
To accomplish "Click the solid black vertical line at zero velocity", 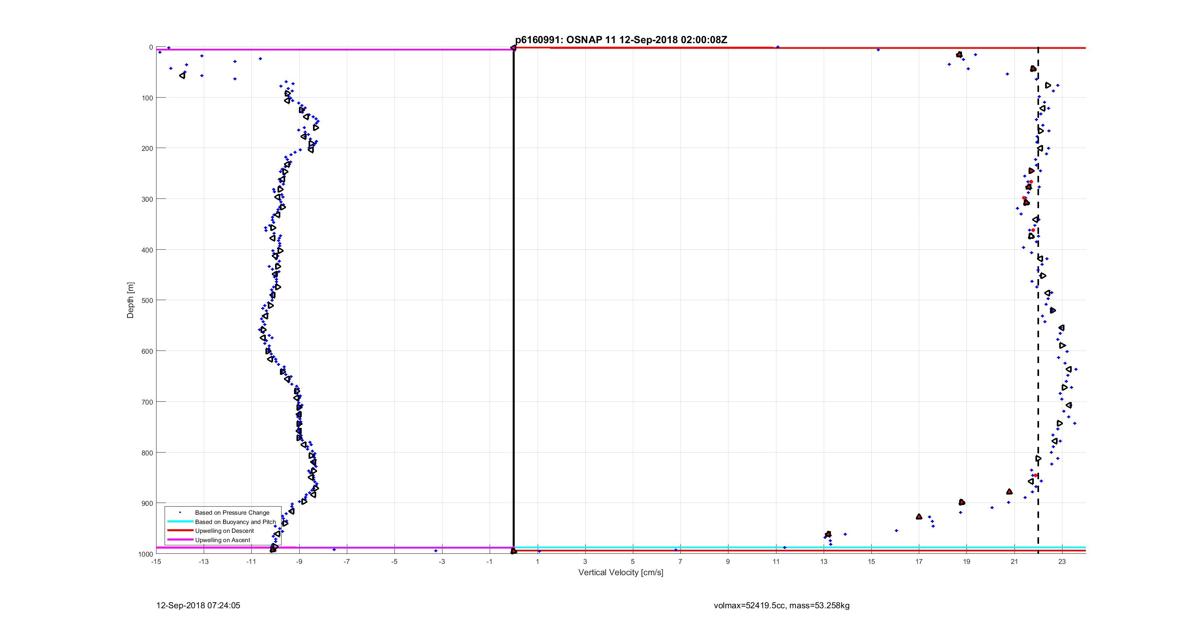I will [513, 300].
